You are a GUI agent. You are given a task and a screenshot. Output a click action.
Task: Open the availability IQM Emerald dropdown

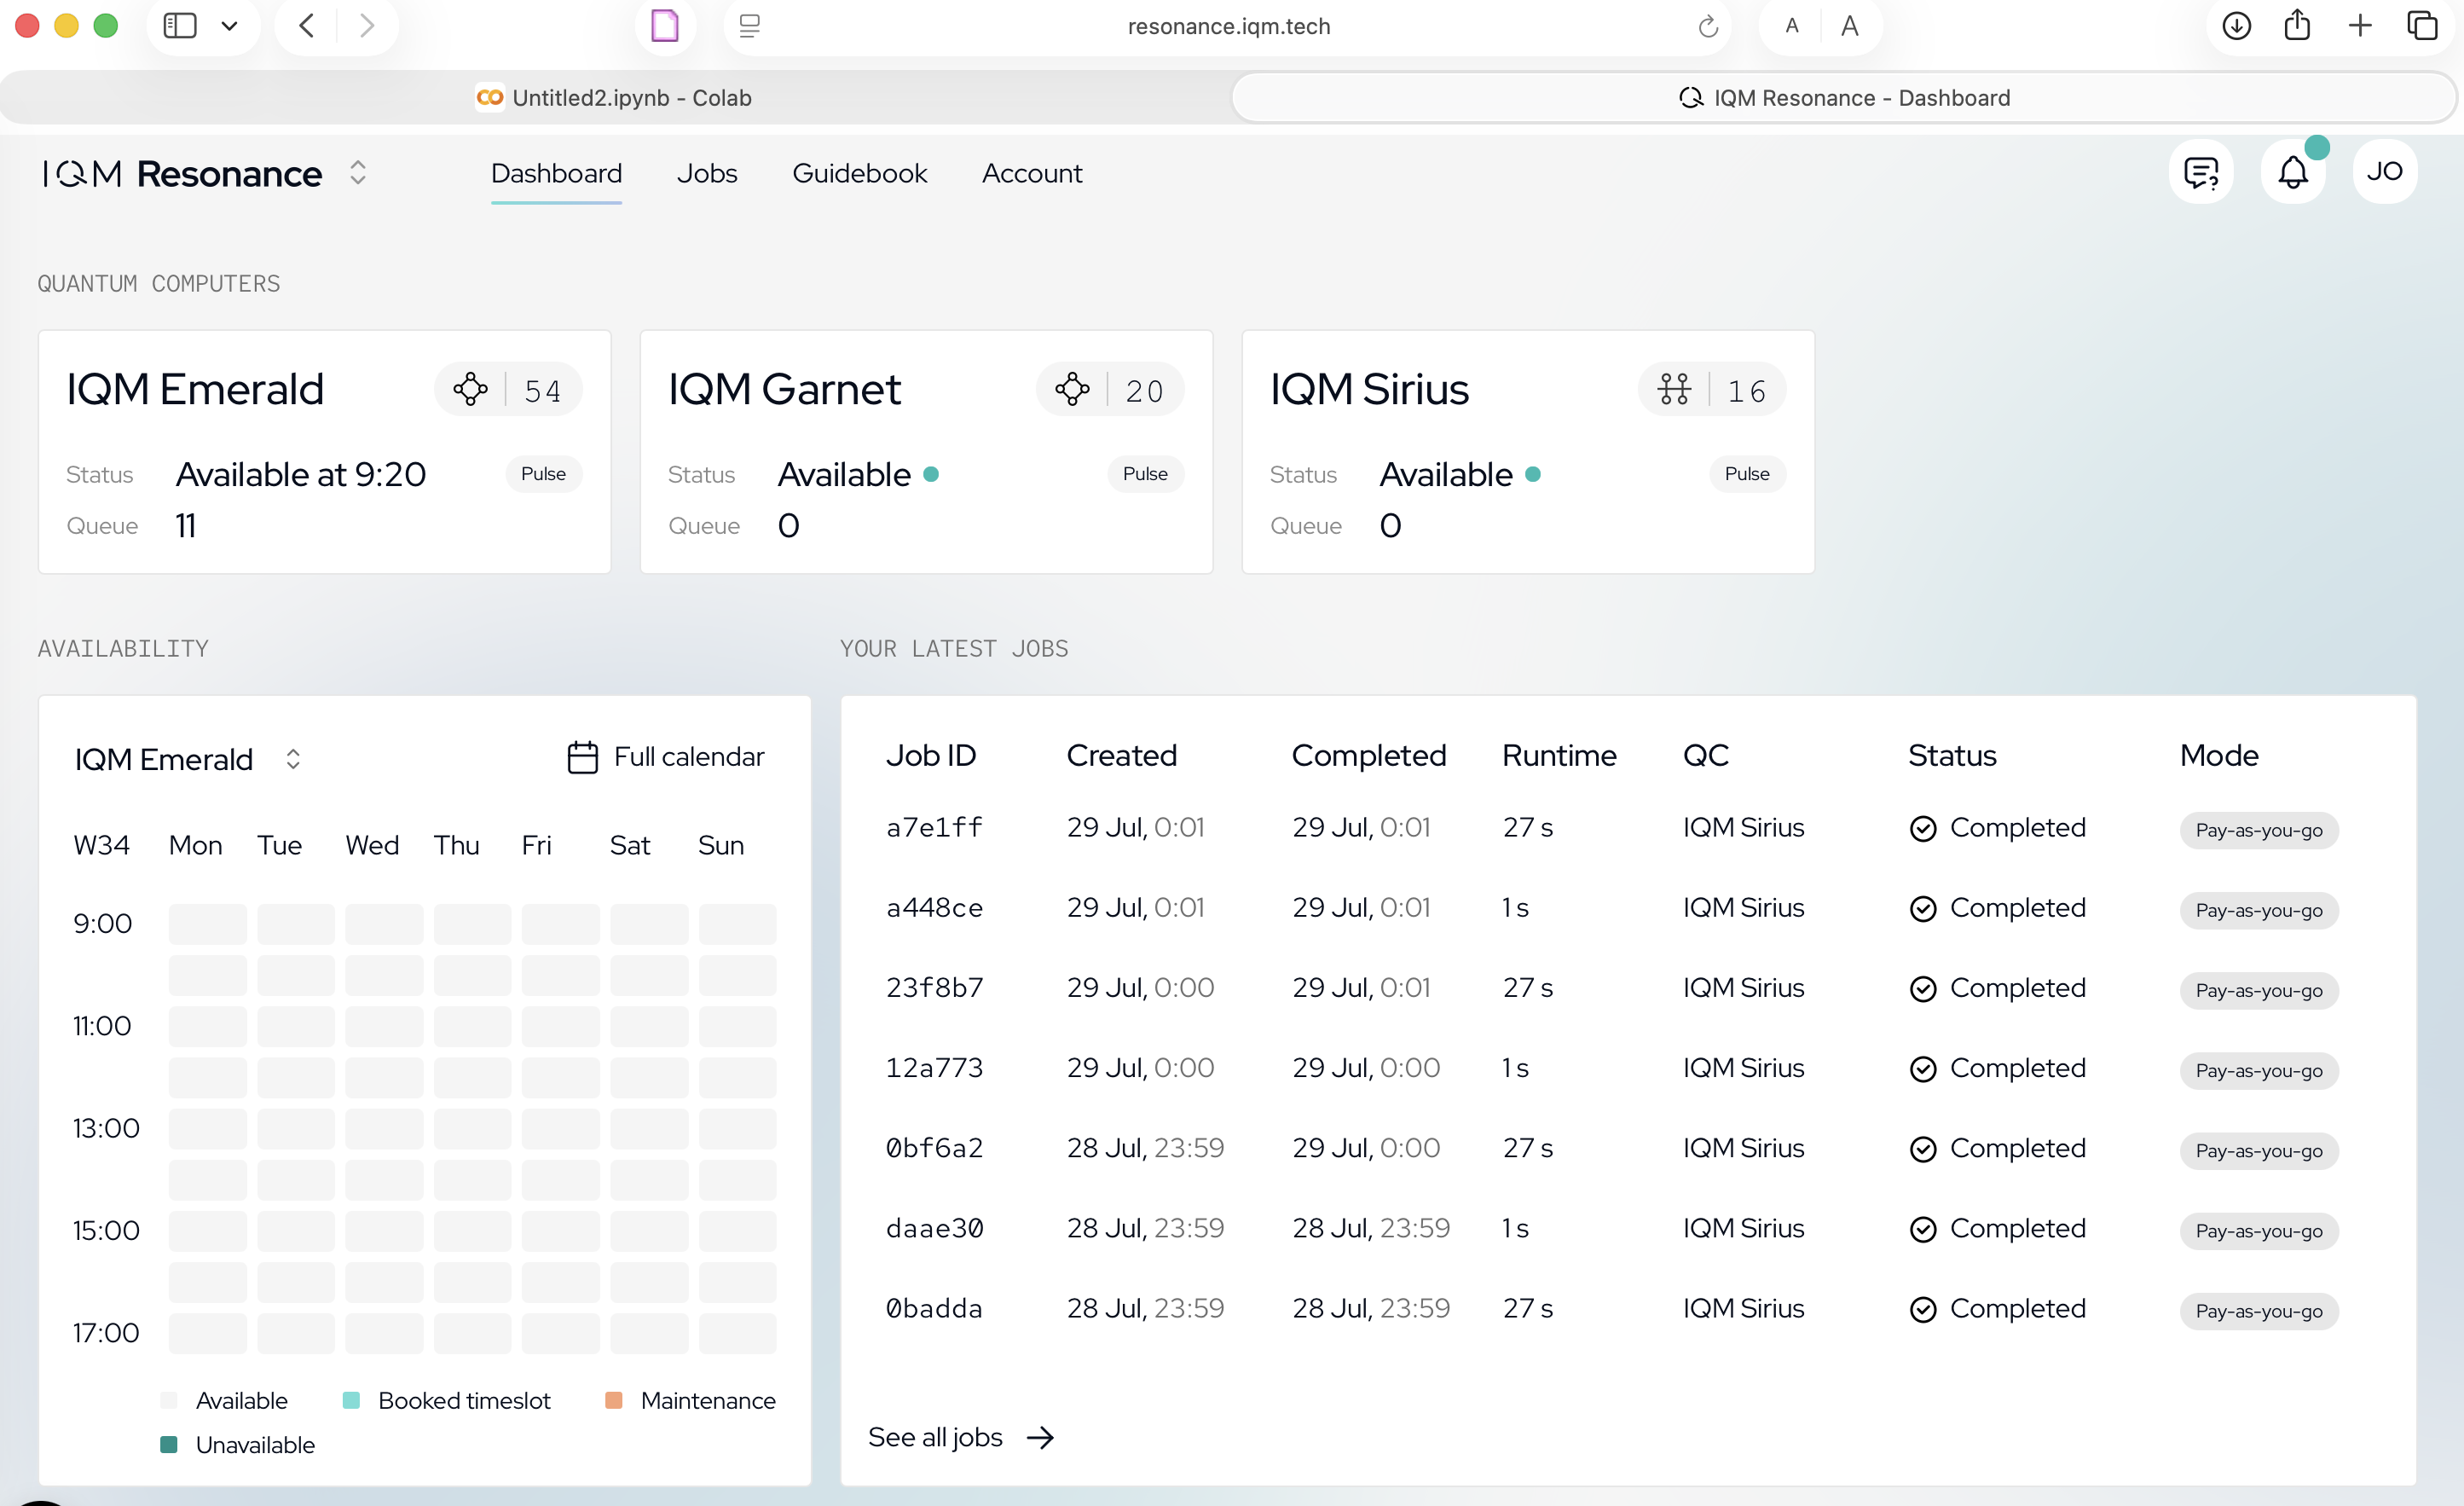pyautogui.click(x=188, y=759)
